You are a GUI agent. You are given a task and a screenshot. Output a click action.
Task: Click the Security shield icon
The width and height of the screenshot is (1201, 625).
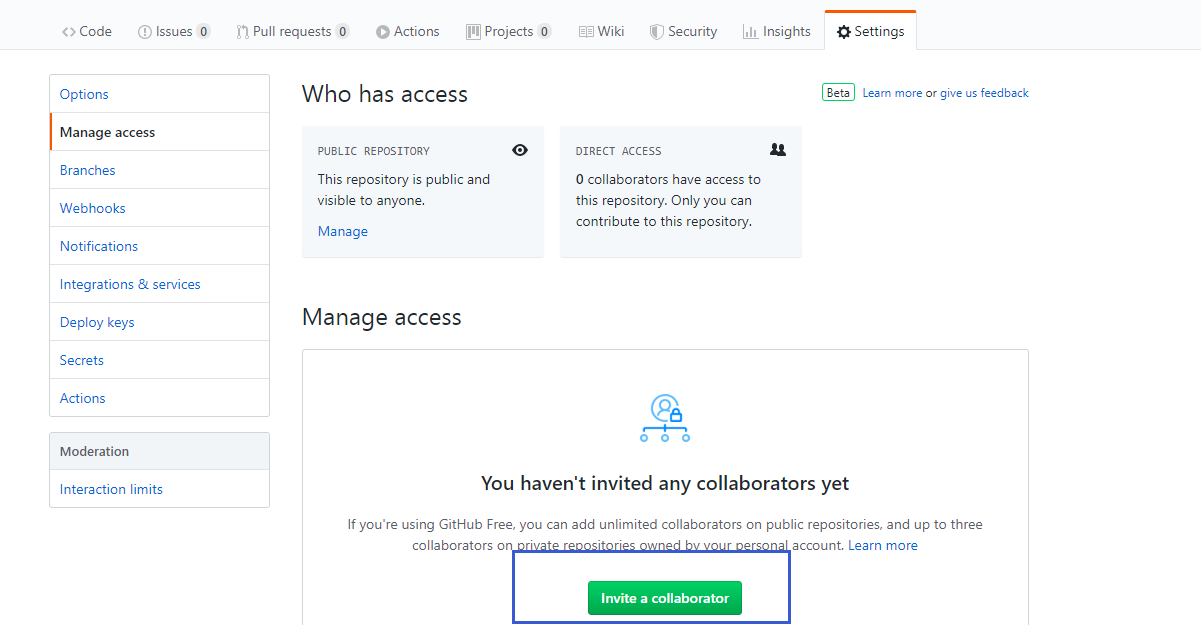coord(657,32)
